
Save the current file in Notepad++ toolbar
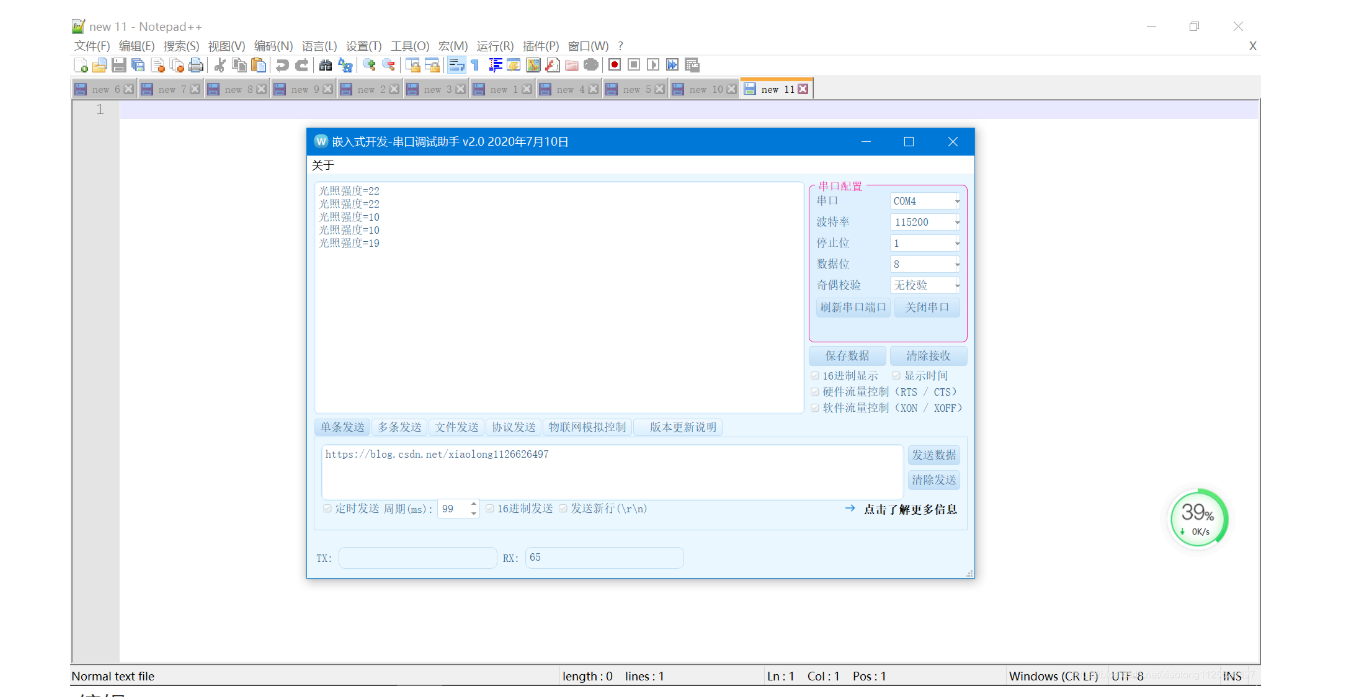[x=119, y=65]
